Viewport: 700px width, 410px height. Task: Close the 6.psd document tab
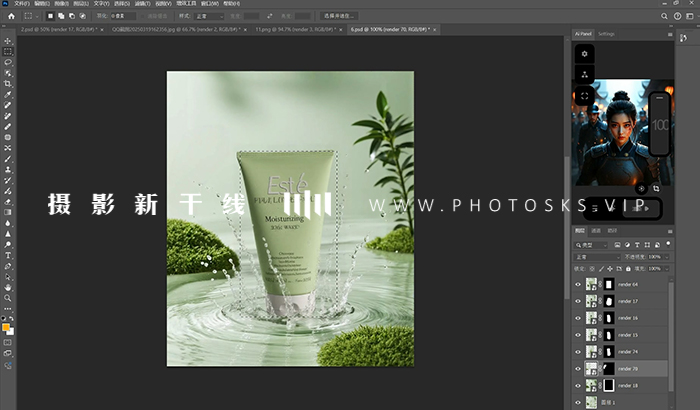click(434, 29)
